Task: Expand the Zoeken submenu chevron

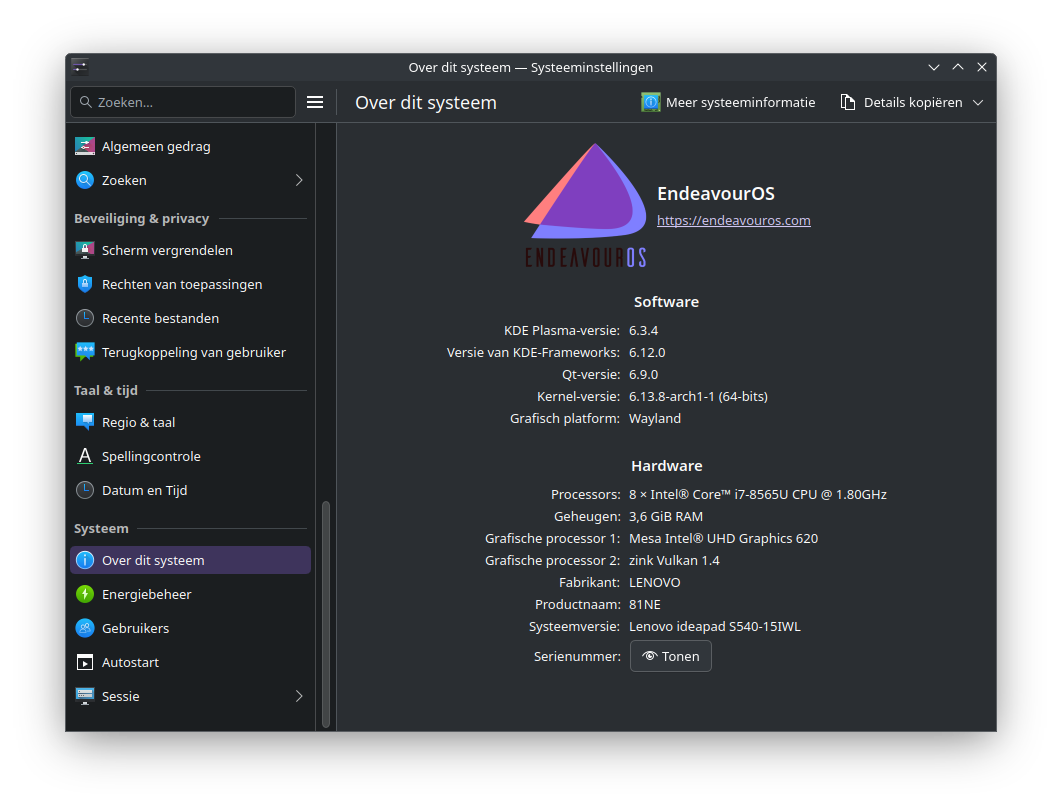Action: pos(299,180)
